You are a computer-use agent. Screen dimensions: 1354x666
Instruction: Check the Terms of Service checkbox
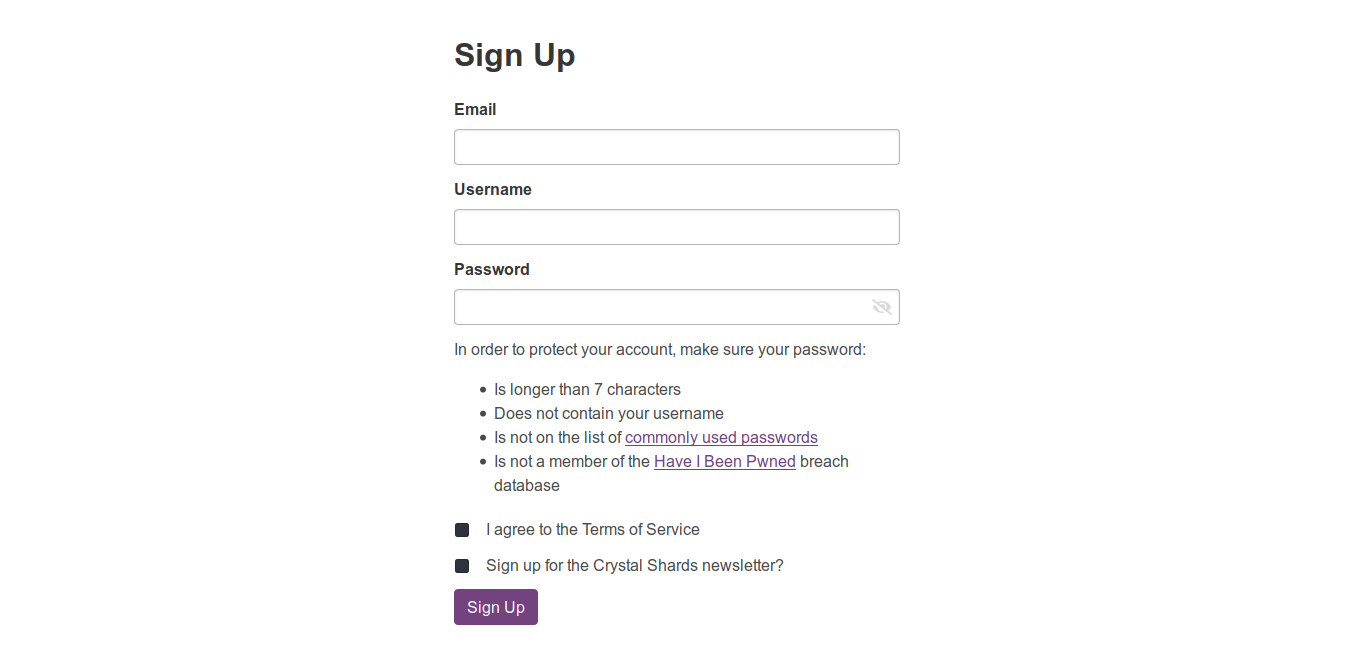point(462,530)
